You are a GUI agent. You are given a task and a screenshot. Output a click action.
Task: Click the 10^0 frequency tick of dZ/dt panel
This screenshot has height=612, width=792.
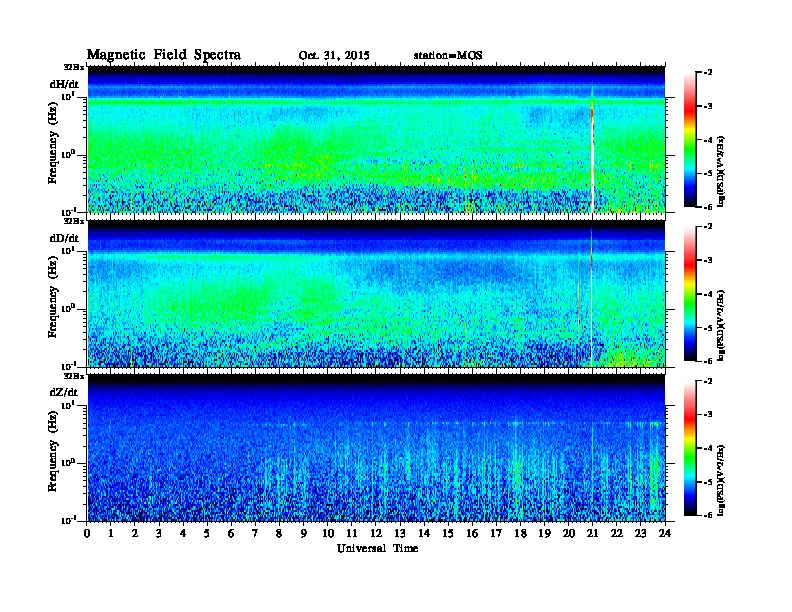click(x=68, y=462)
